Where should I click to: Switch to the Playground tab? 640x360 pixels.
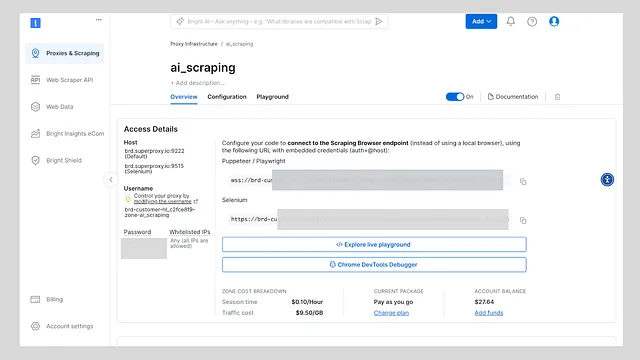pos(272,97)
